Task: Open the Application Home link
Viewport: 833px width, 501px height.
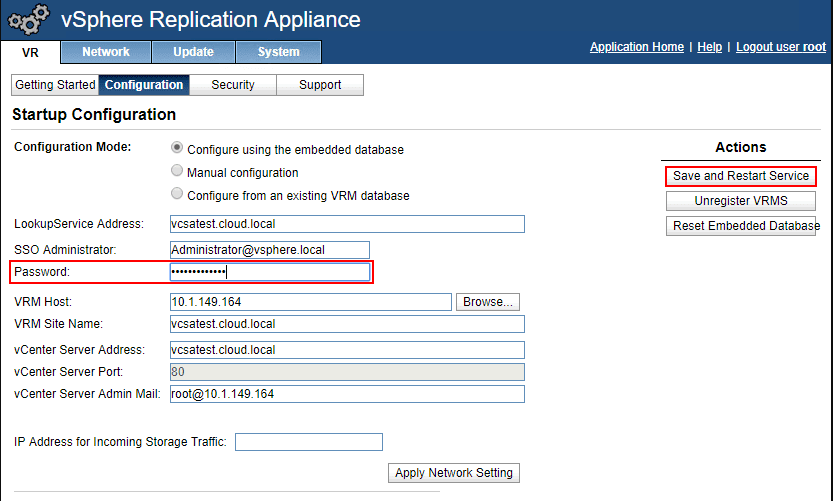Action: click(636, 47)
